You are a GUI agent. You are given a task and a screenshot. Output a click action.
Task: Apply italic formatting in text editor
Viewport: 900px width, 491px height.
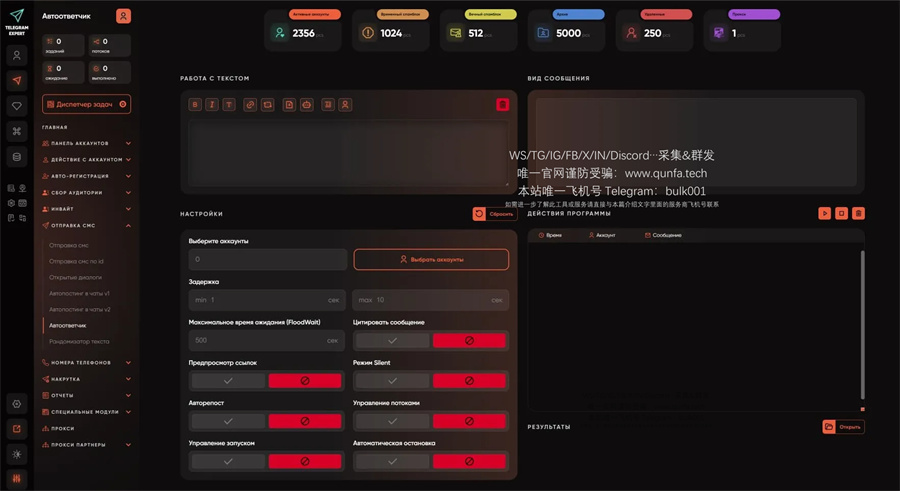pos(212,105)
